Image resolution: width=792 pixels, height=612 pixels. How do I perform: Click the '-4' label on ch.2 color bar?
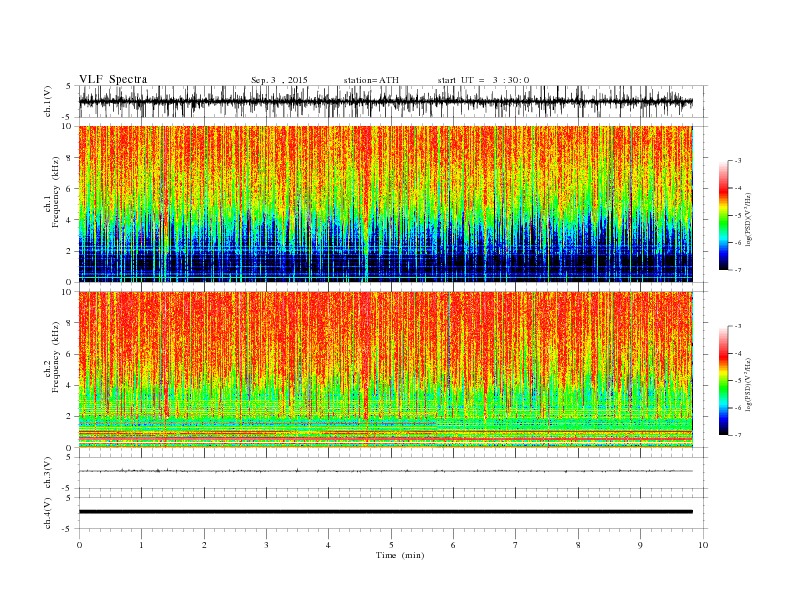[738, 354]
